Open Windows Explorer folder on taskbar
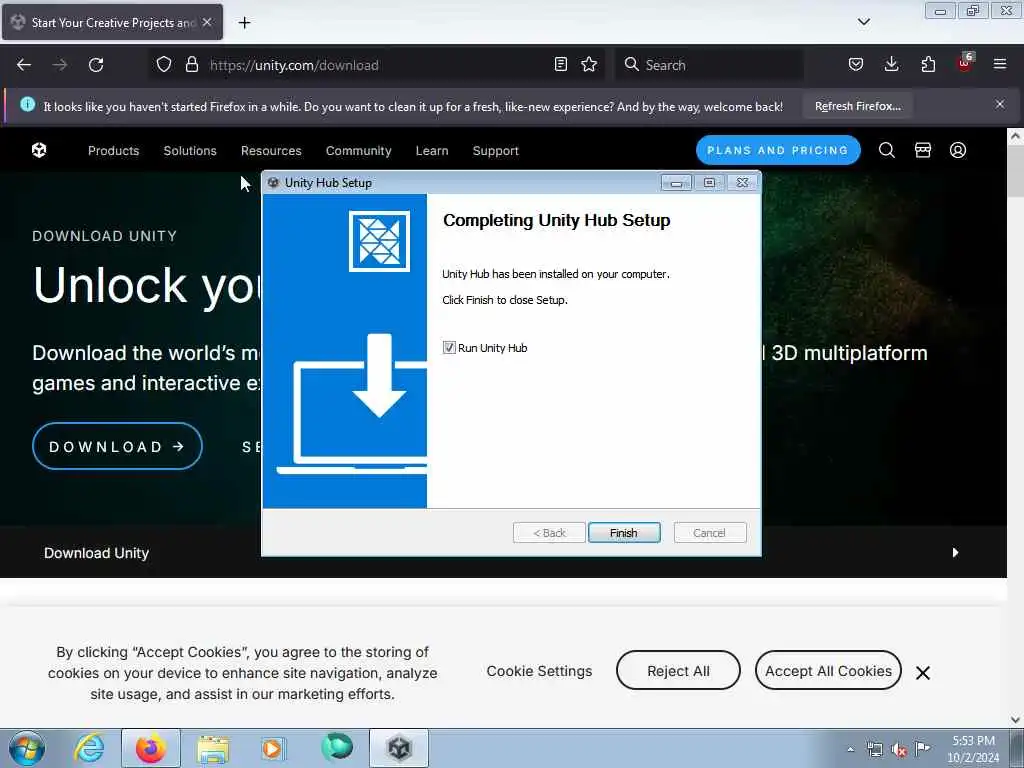This screenshot has width=1024, height=768. coord(213,748)
